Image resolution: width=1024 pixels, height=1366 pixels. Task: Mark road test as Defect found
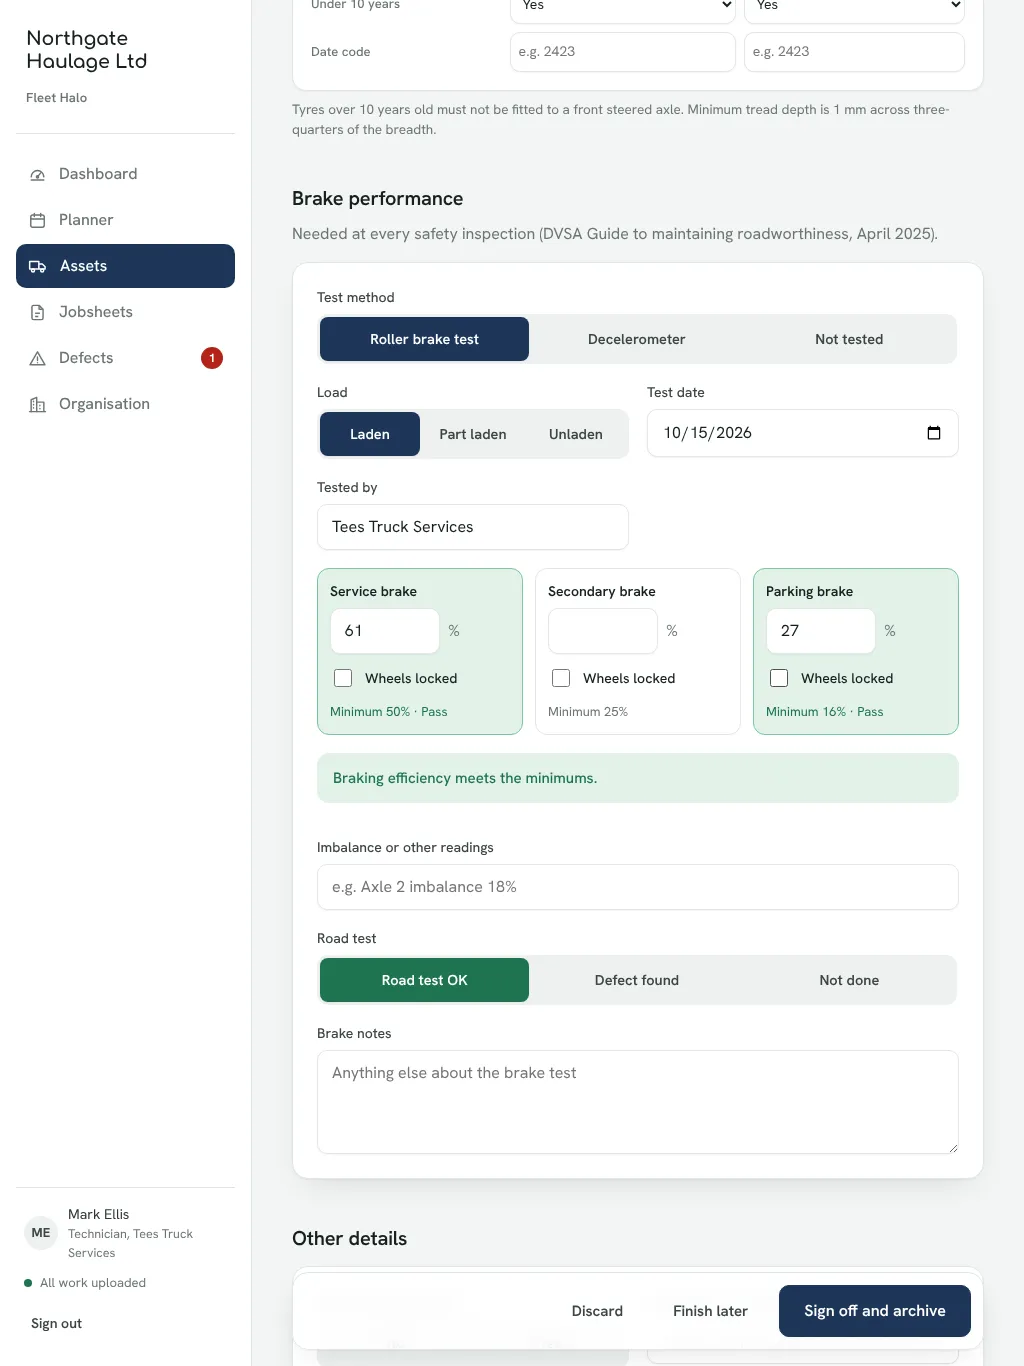click(x=637, y=980)
